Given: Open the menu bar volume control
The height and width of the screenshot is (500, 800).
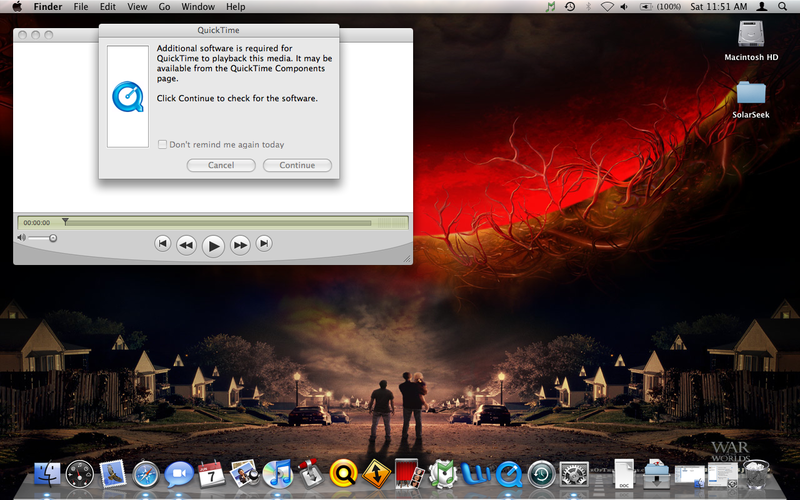Looking at the screenshot, I should point(624,7).
